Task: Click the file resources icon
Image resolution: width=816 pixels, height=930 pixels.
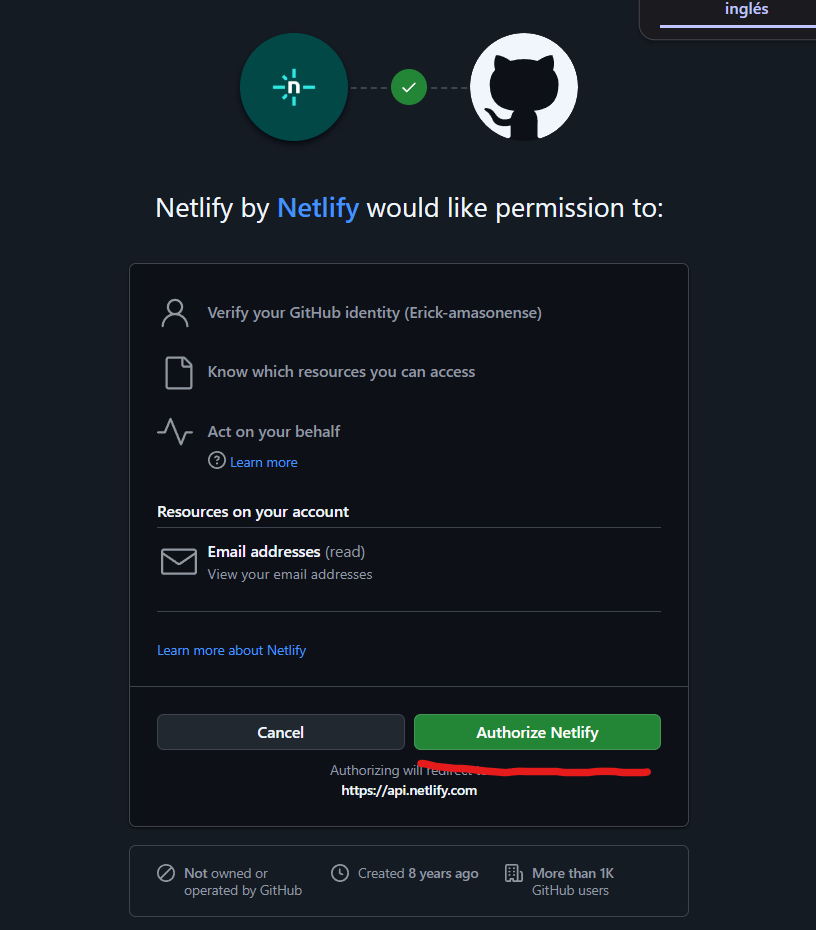Action: [178, 372]
